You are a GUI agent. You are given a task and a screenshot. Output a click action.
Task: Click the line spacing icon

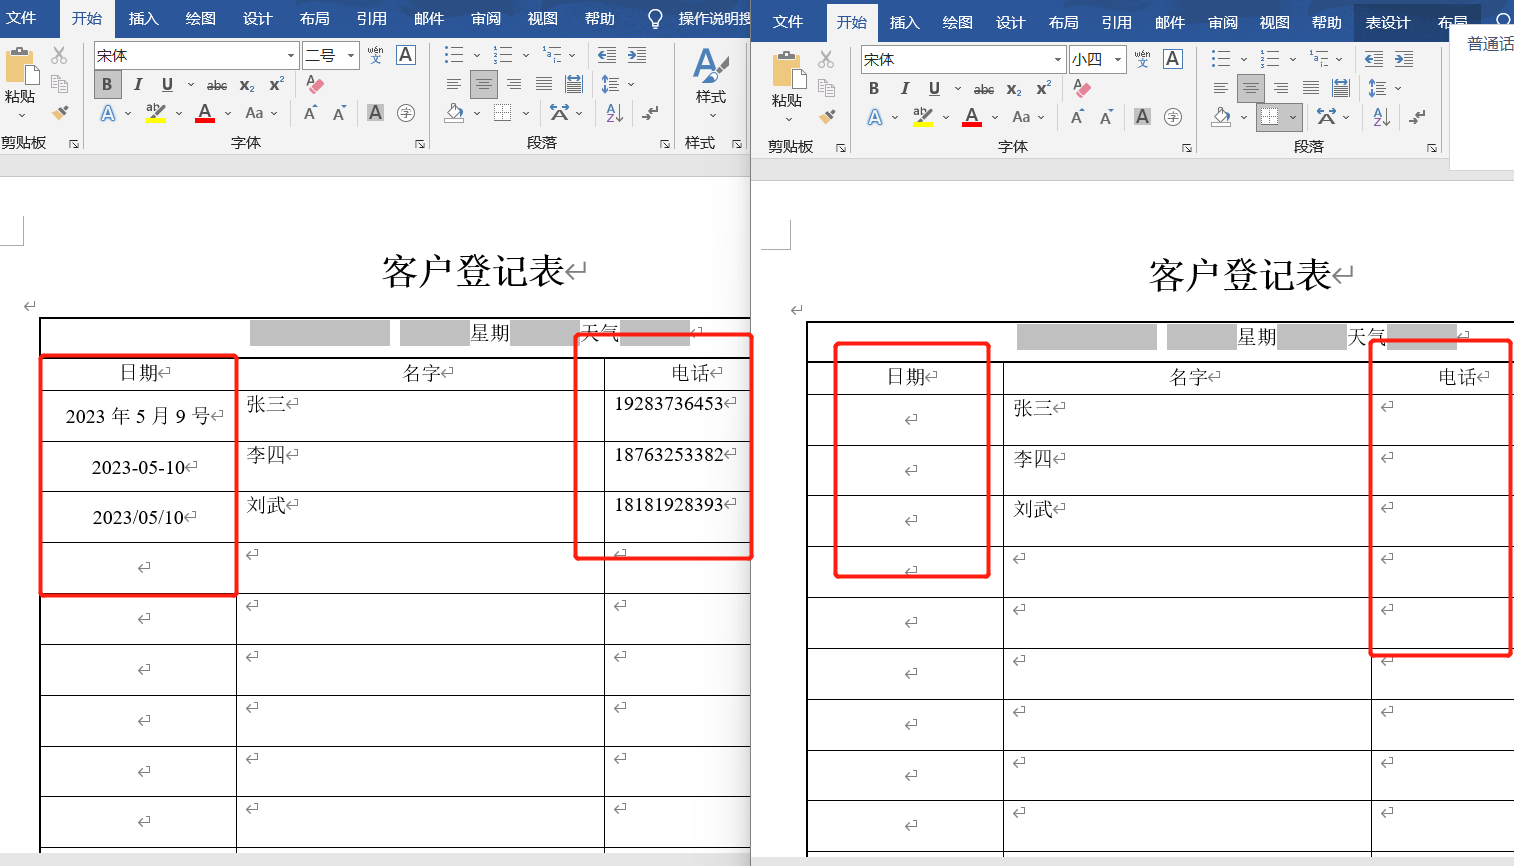[x=610, y=84]
